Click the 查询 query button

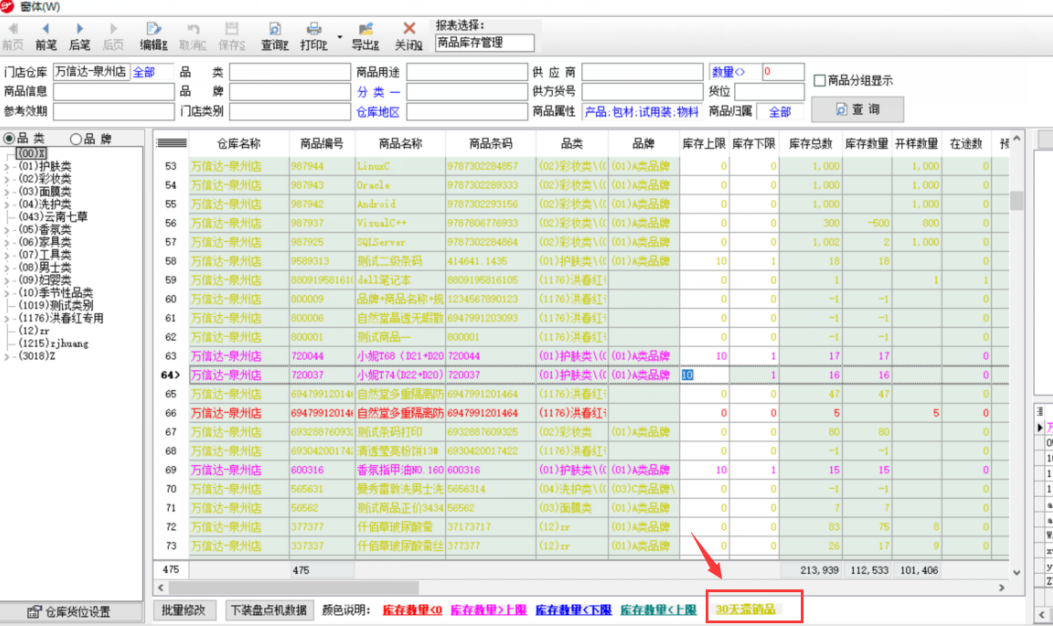tap(858, 109)
